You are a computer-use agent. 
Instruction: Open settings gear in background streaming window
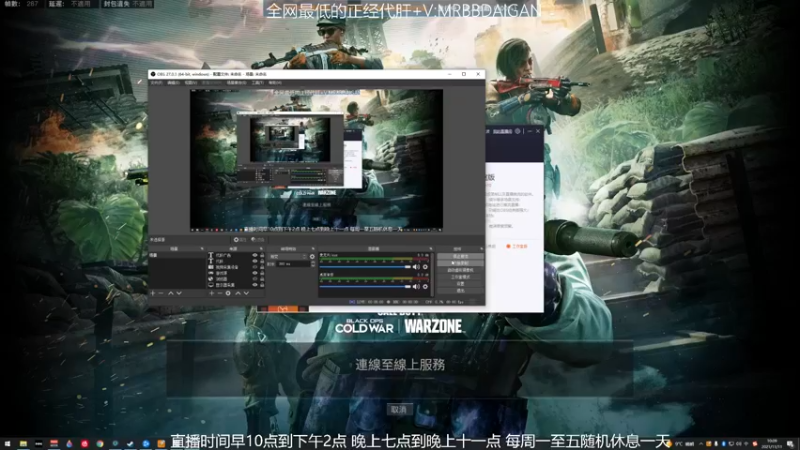[518, 131]
